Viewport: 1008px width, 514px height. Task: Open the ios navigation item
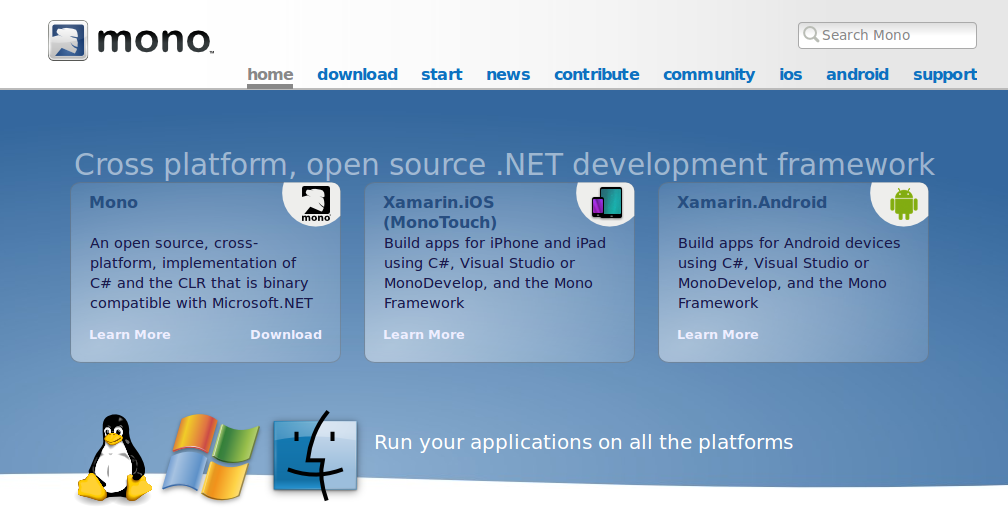[x=791, y=75]
